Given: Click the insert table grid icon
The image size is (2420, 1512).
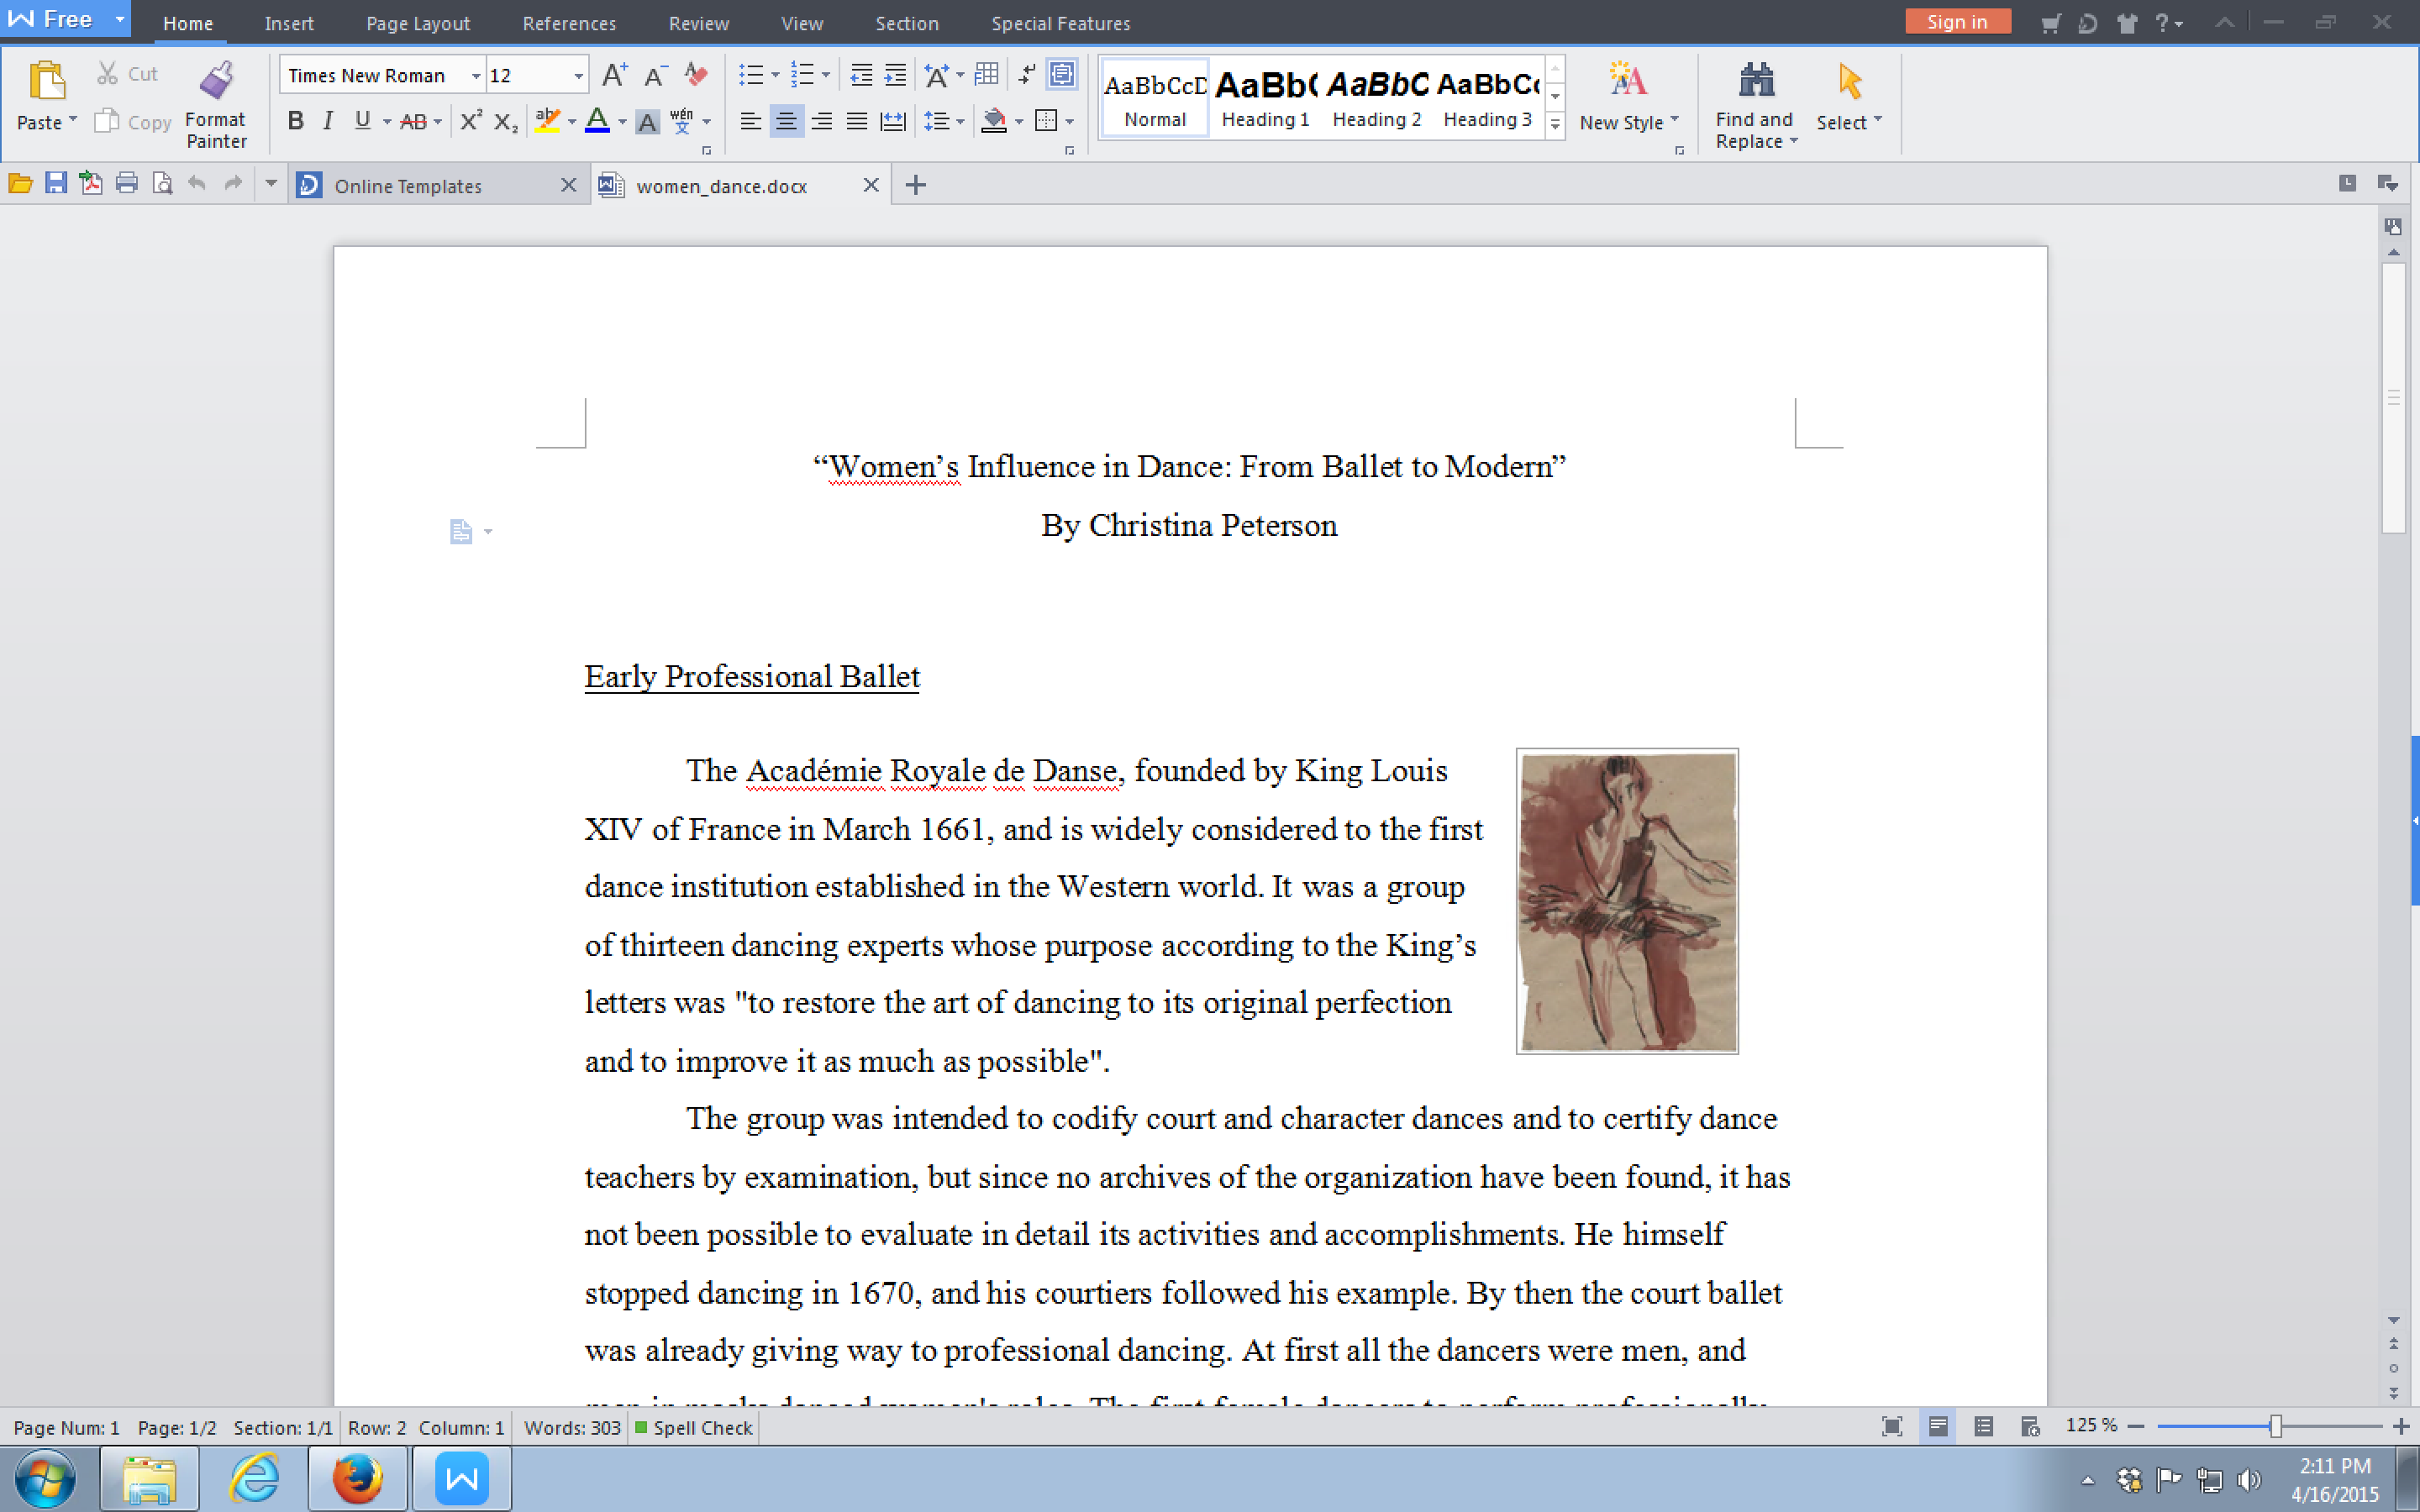Looking at the screenshot, I should coord(986,74).
